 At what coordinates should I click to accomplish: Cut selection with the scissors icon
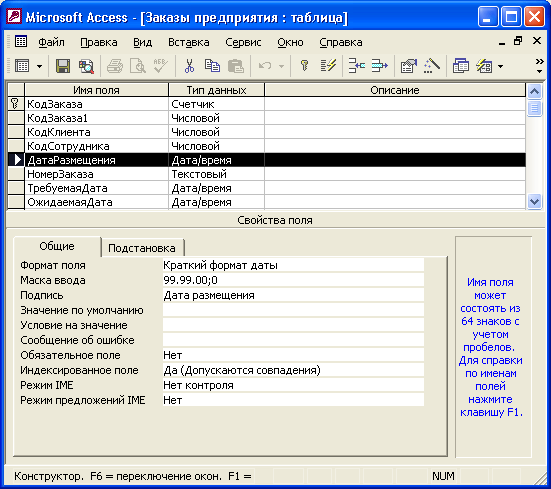(x=189, y=66)
